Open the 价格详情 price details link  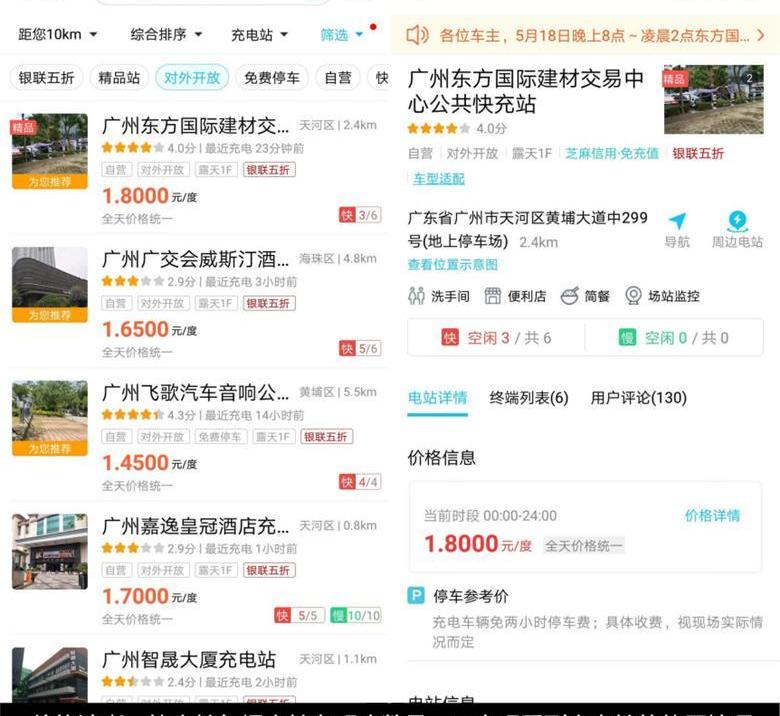(712, 516)
